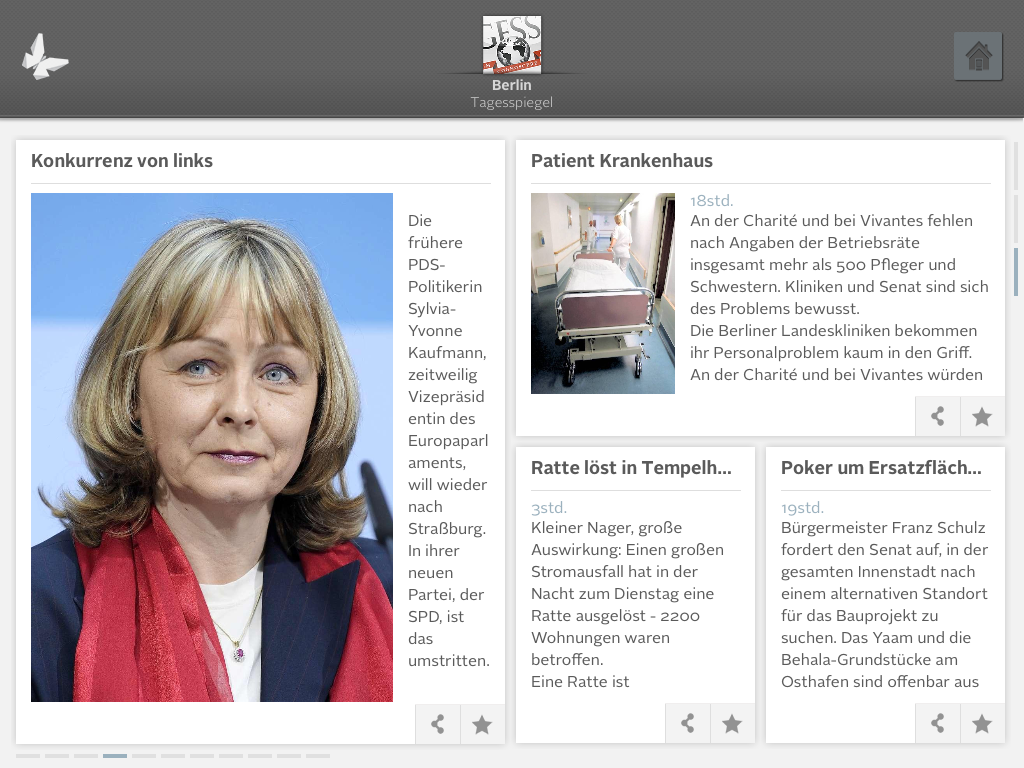The height and width of the screenshot is (768, 1024).
Task: Jump to first page indicator dash
Action: (x=28, y=756)
